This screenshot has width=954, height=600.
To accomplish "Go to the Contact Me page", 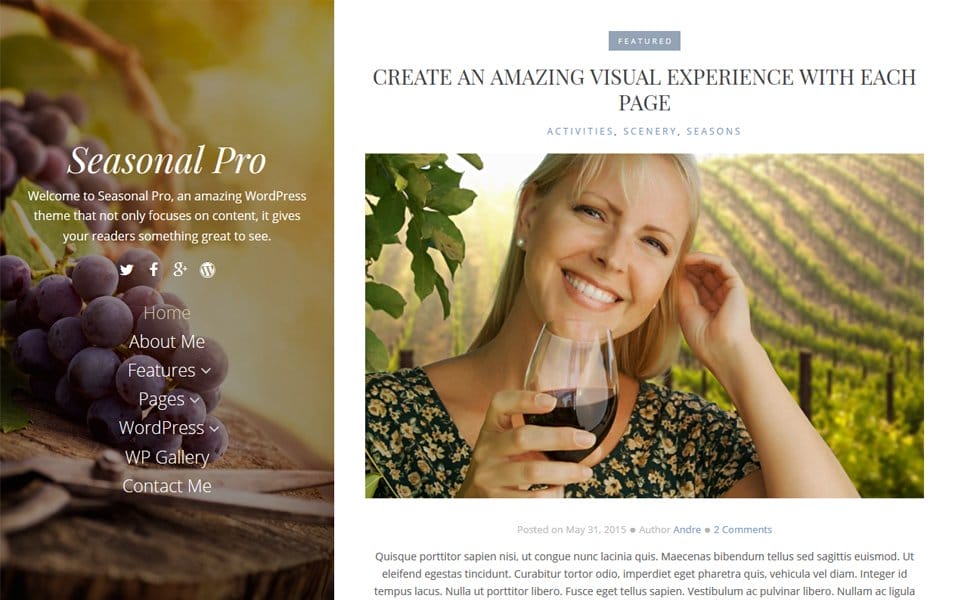I will [166, 486].
